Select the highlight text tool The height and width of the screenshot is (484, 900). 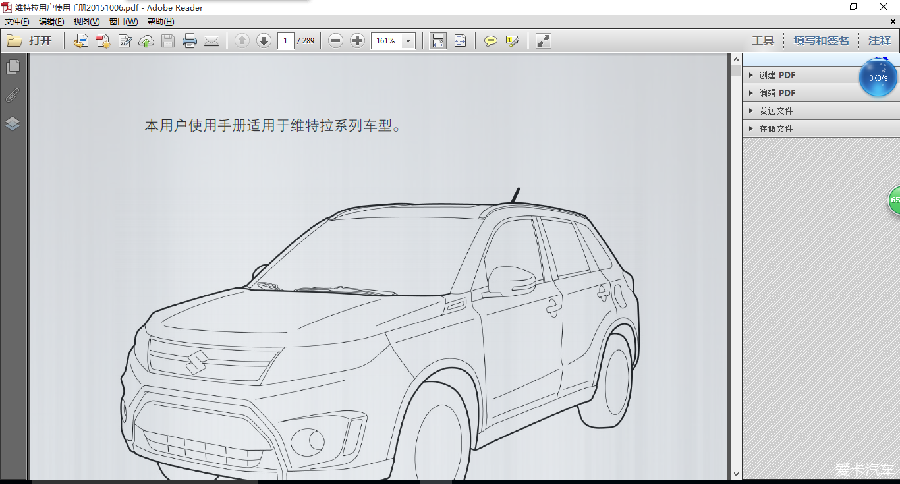pyautogui.click(x=512, y=41)
